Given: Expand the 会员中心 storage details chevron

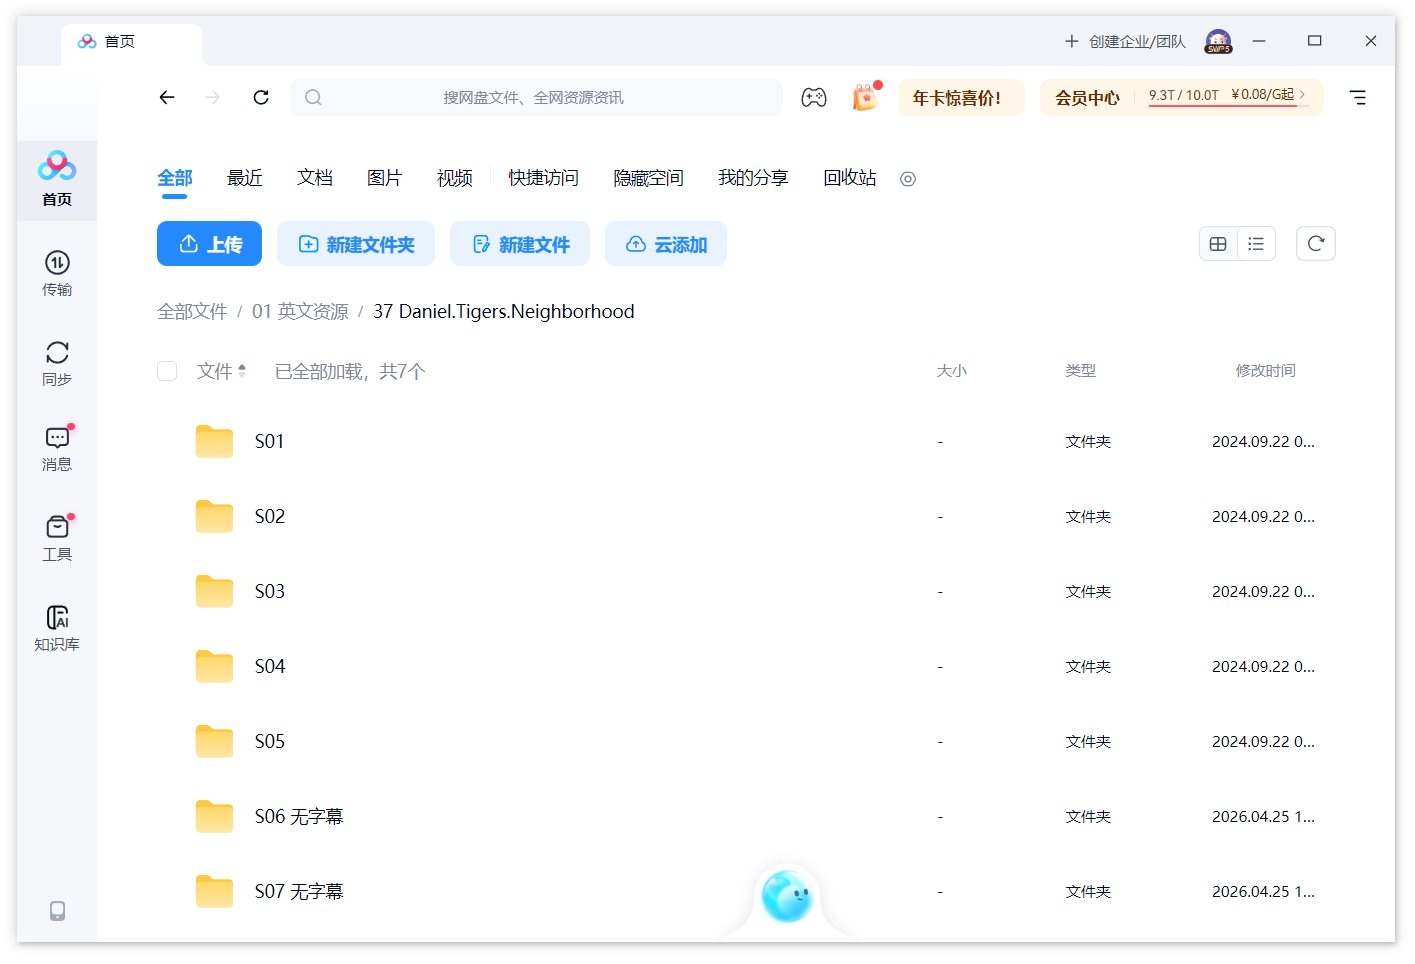Looking at the screenshot, I should pos(1302,95).
